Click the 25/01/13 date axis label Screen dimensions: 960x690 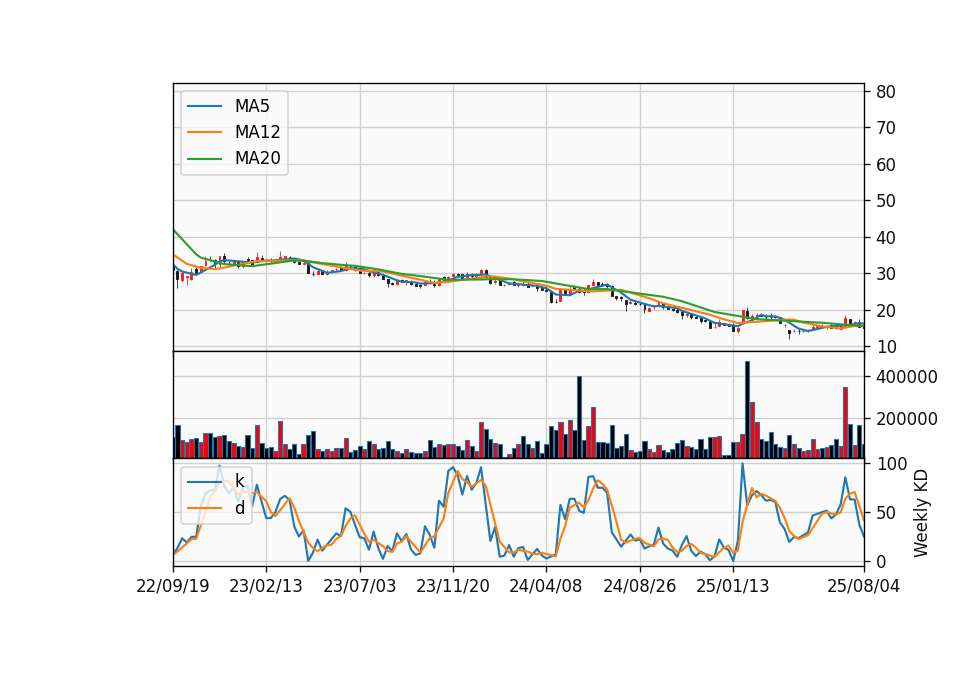tap(732, 586)
